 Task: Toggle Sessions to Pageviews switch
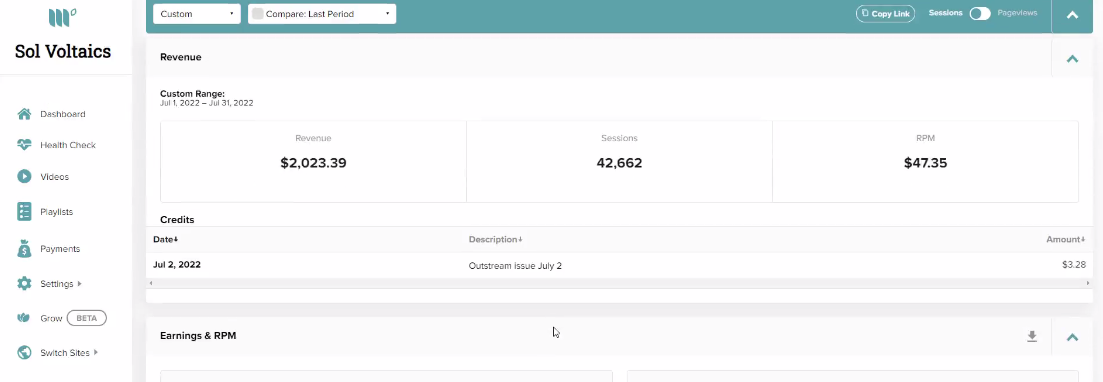tap(980, 13)
